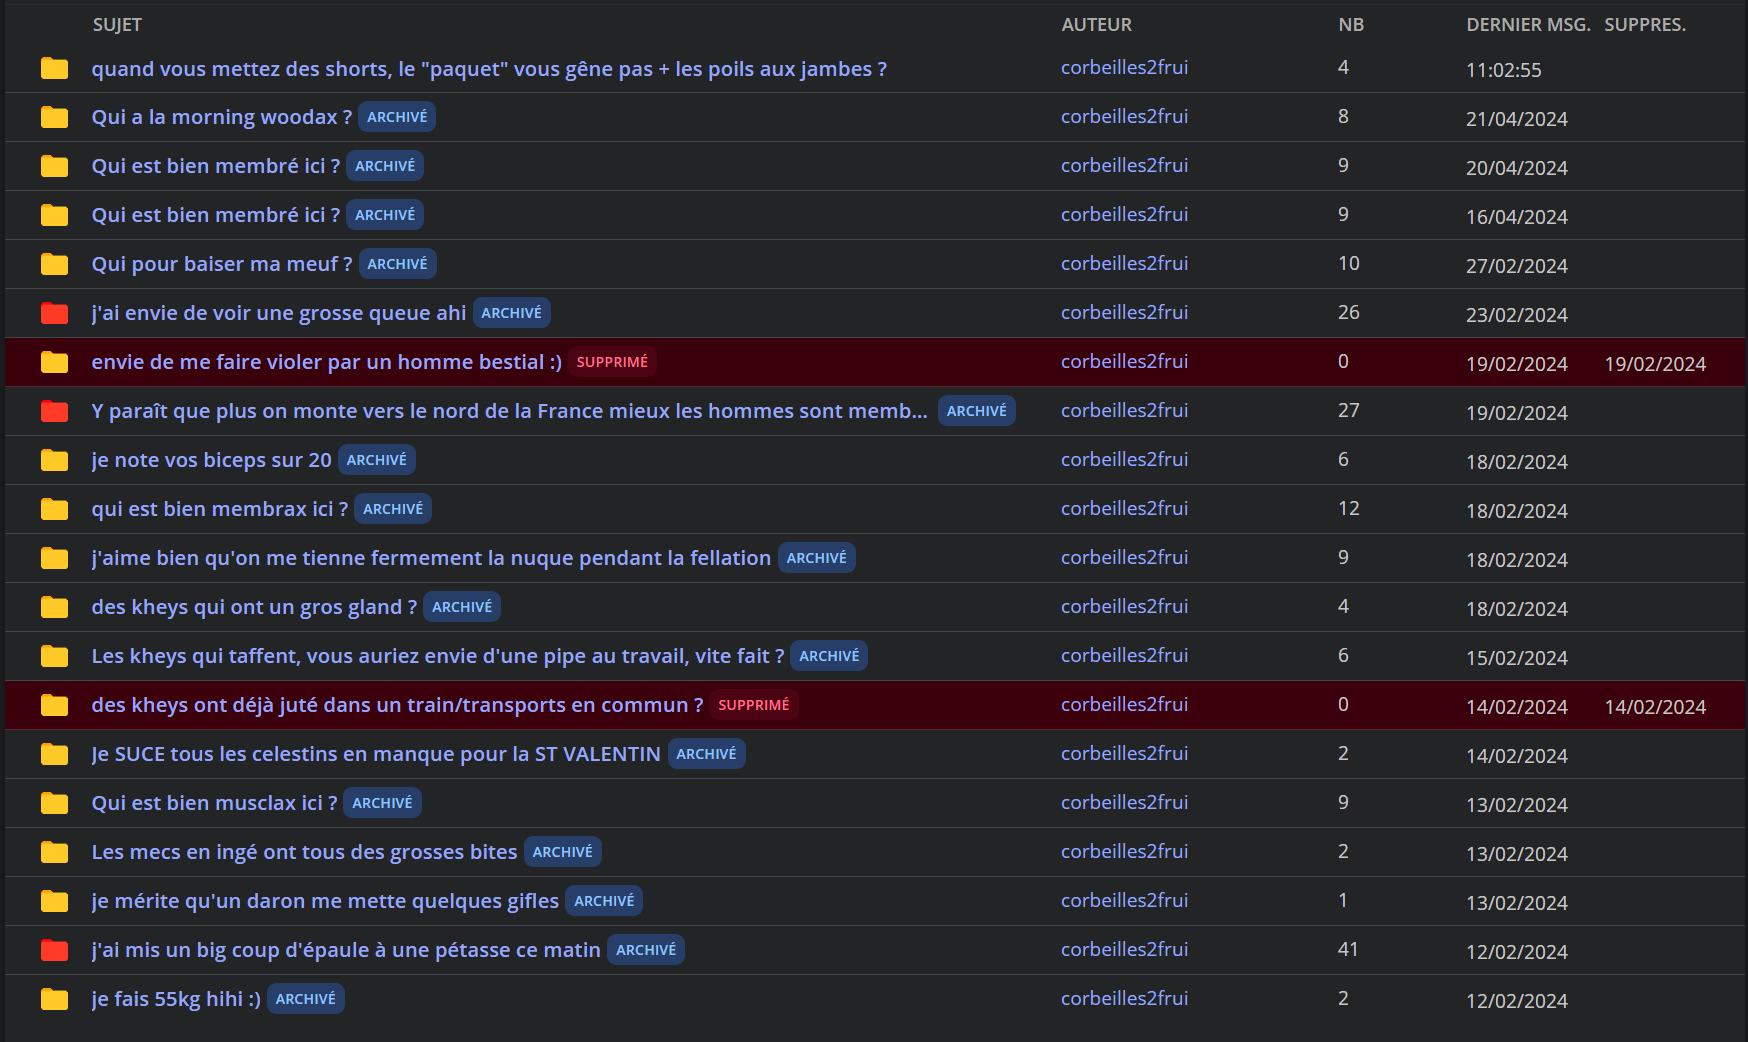
Task: Click the 11:02:55 last message timestamp
Action: pyautogui.click(x=1503, y=70)
